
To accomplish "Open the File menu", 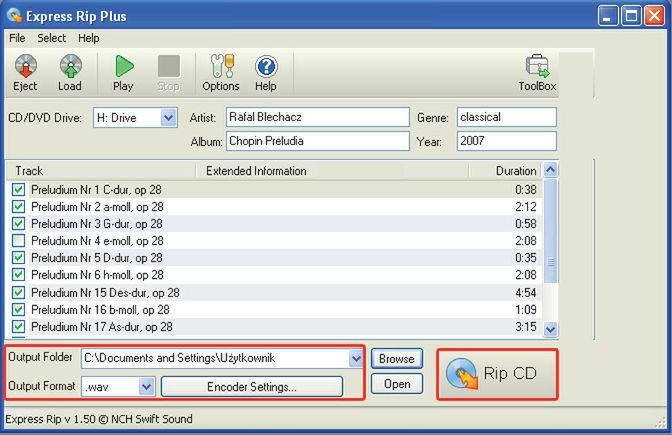I will click(17, 38).
